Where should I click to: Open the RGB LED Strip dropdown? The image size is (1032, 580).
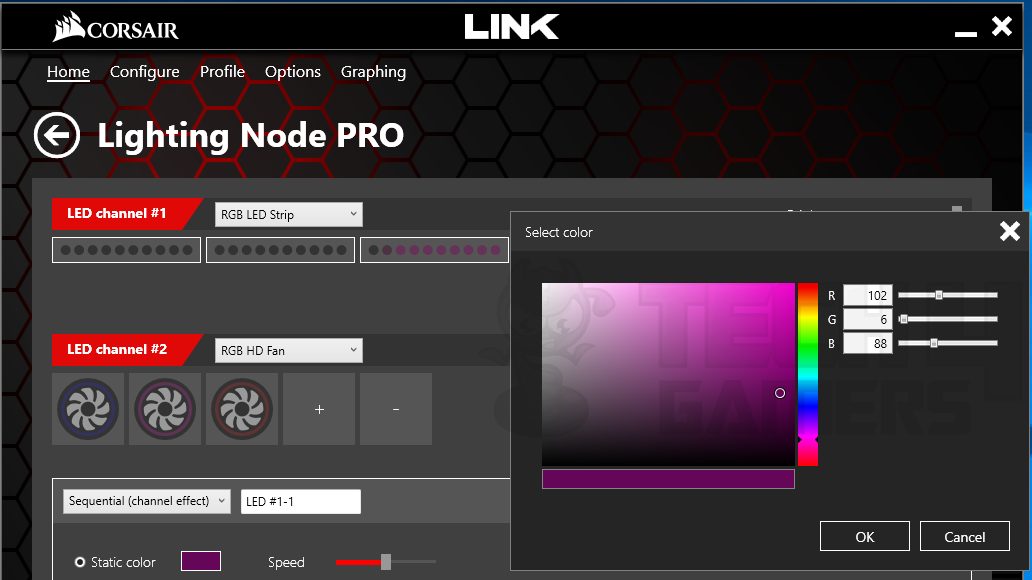tap(288, 215)
